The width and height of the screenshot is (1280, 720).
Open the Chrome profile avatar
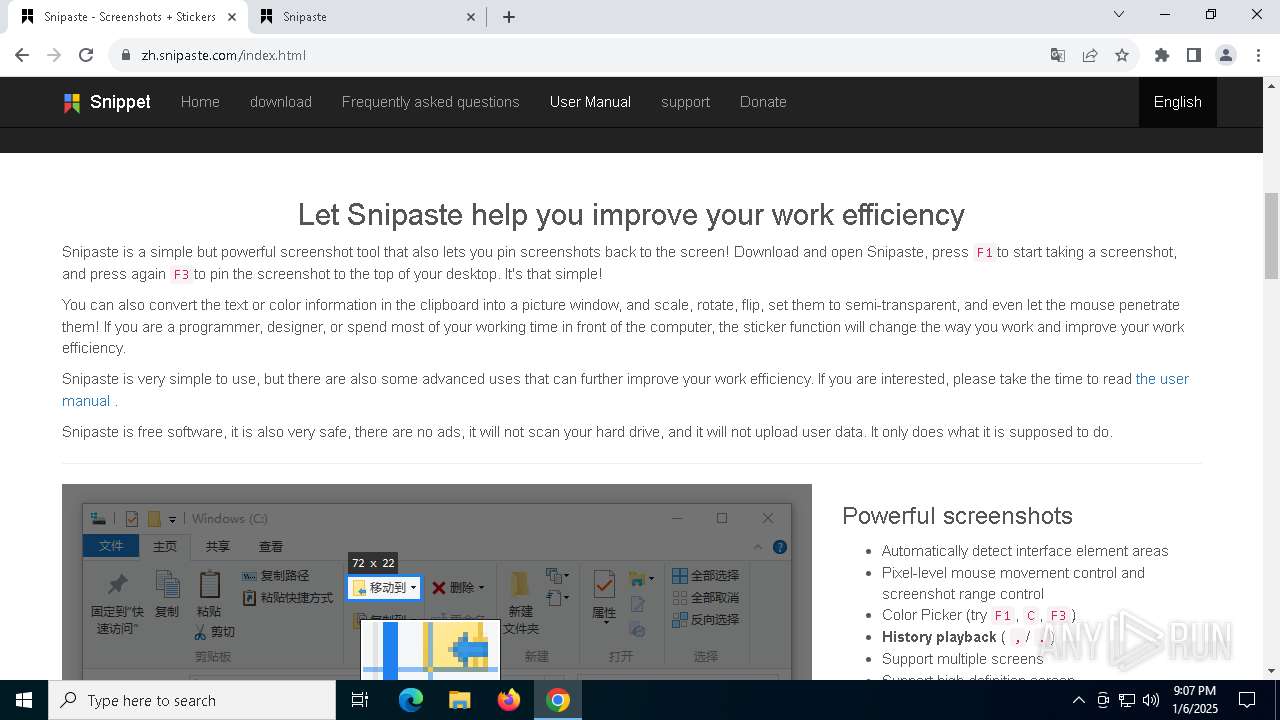coord(1226,55)
